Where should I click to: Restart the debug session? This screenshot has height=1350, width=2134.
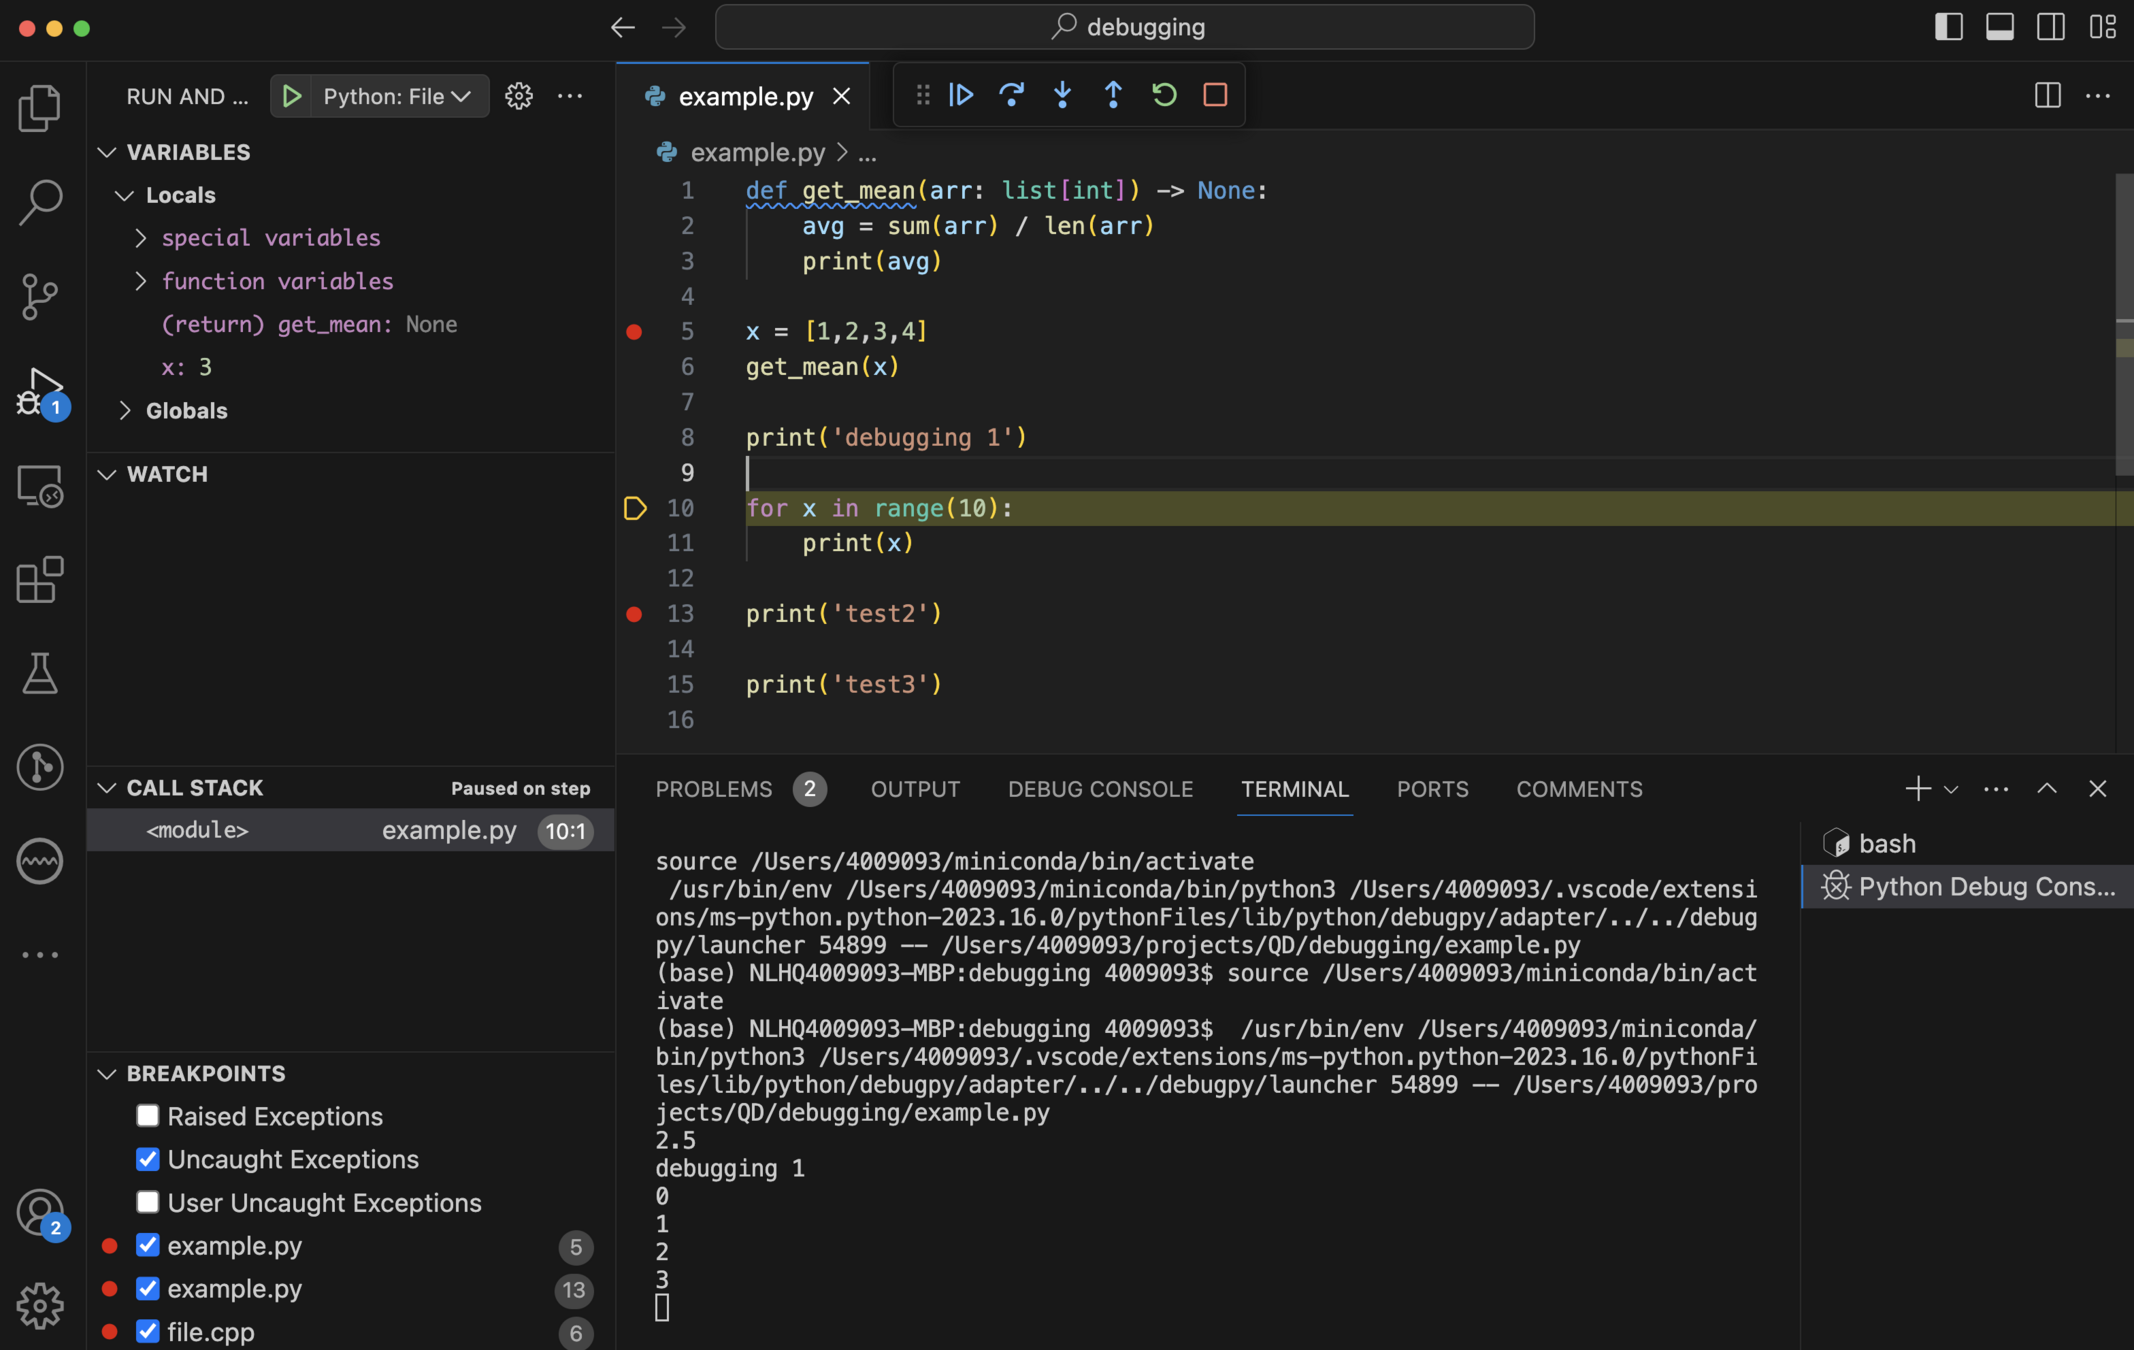tap(1164, 95)
